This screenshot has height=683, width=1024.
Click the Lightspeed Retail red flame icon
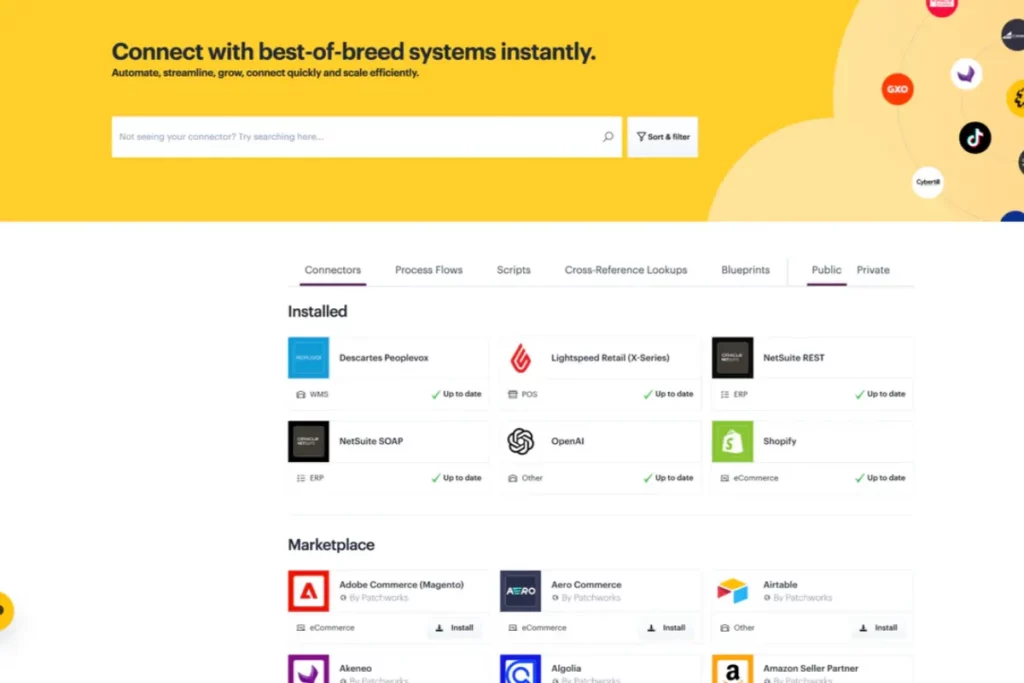pyautogui.click(x=520, y=358)
